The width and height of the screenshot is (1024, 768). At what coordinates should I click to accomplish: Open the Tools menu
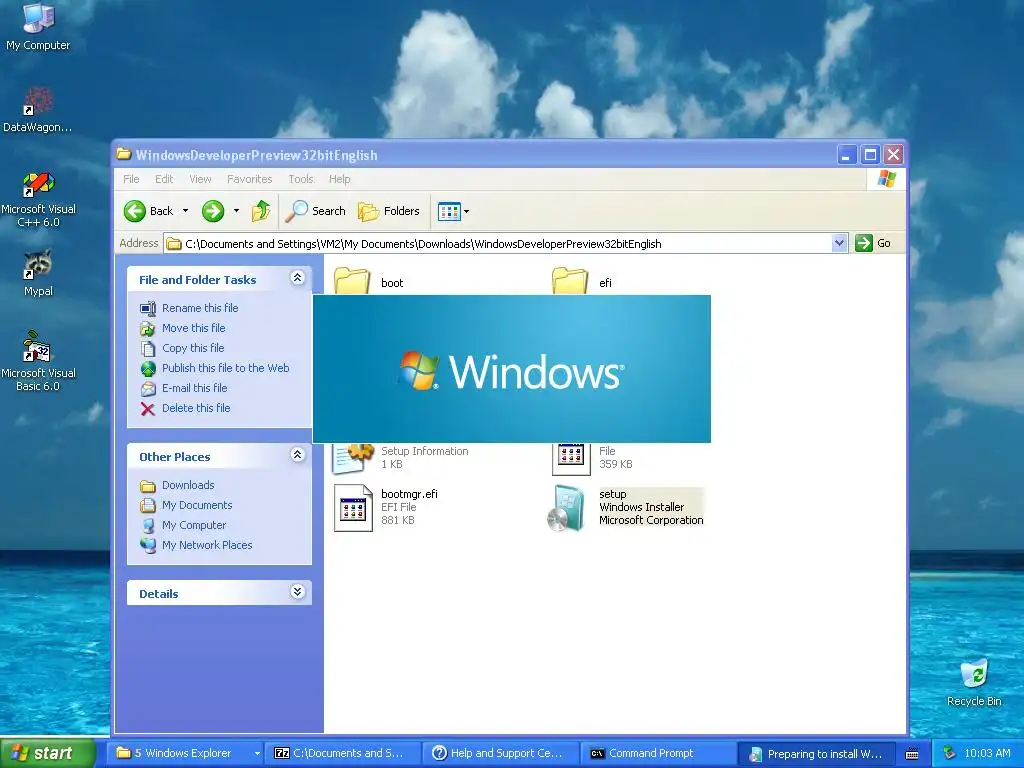(x=301, y=179)
